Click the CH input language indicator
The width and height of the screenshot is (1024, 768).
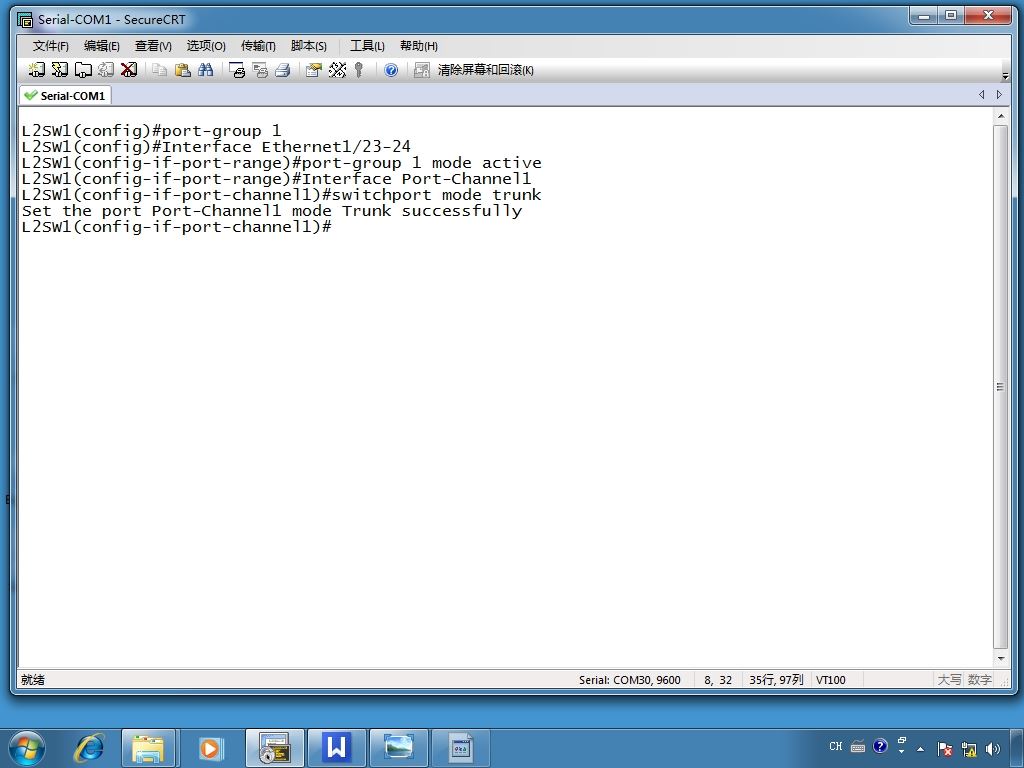[836, 746]
